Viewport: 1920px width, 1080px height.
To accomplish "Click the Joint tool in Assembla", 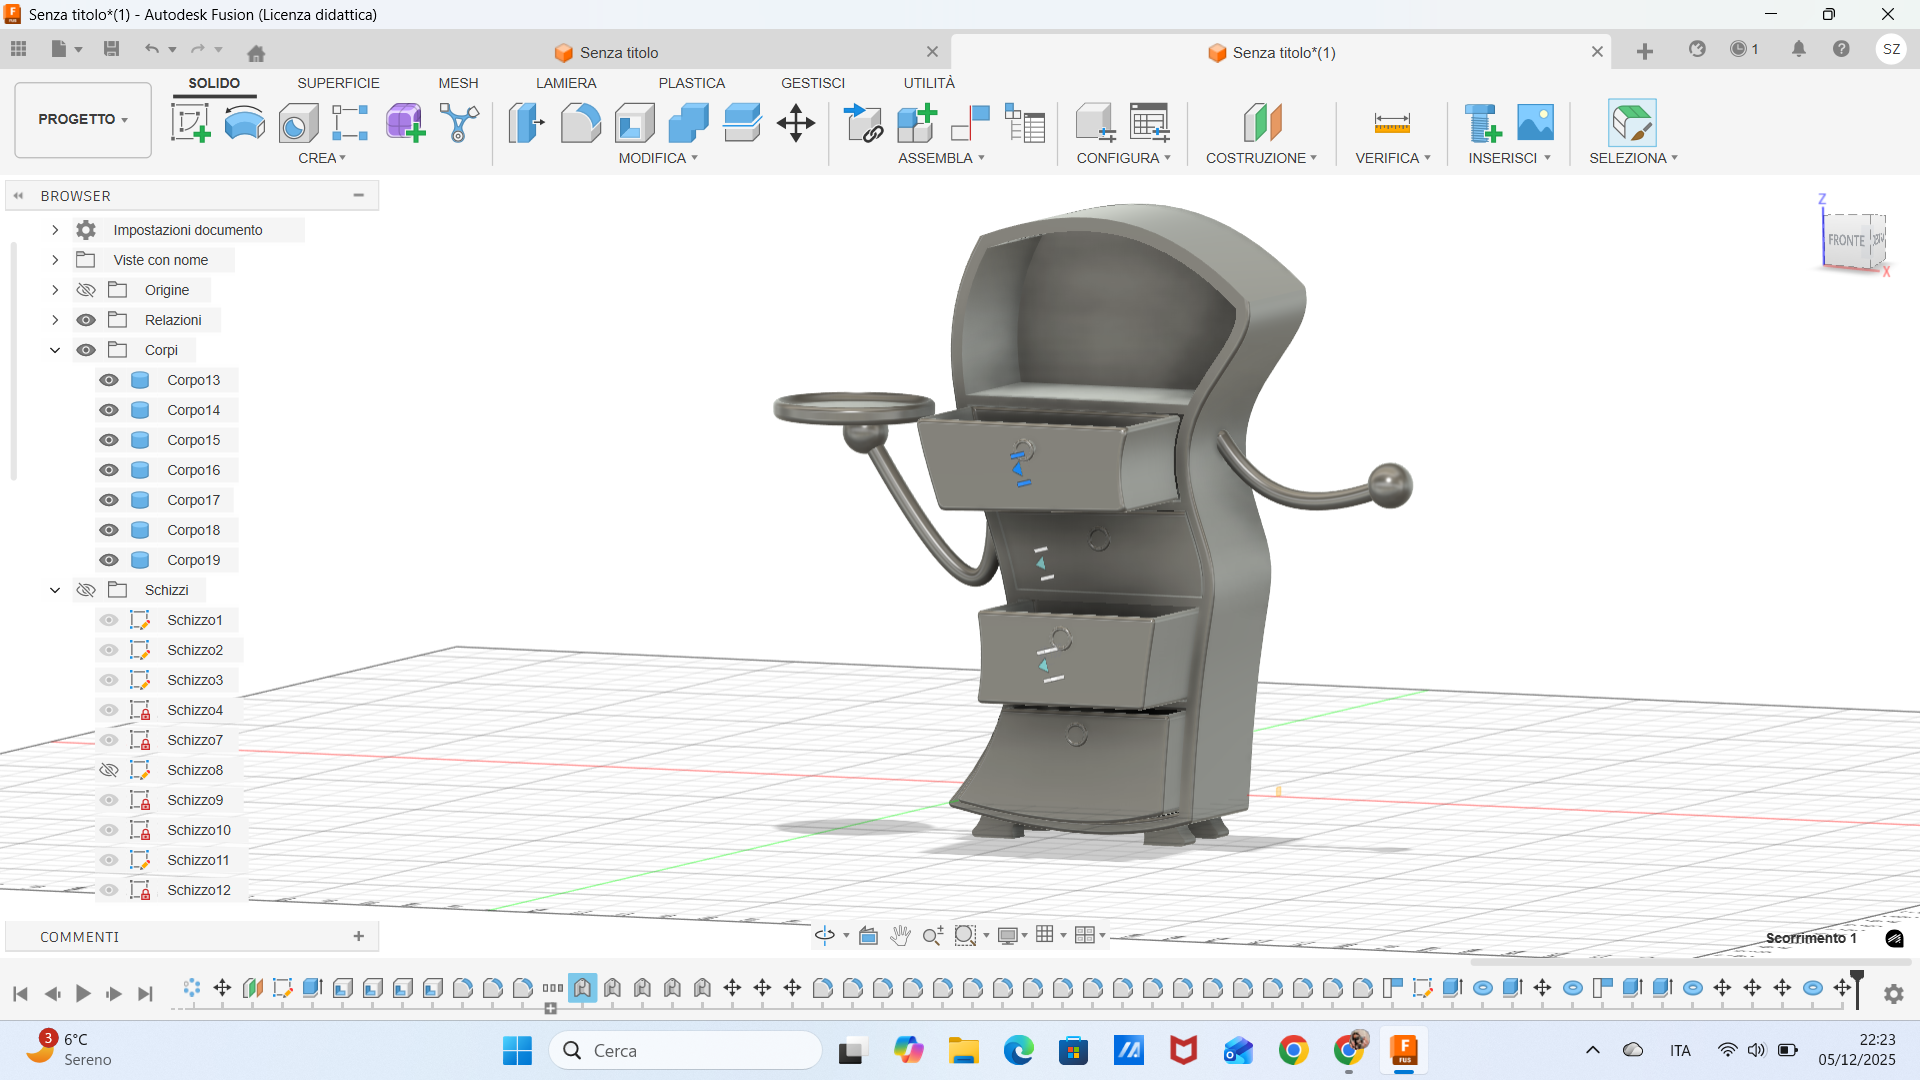I will point(970,123).
